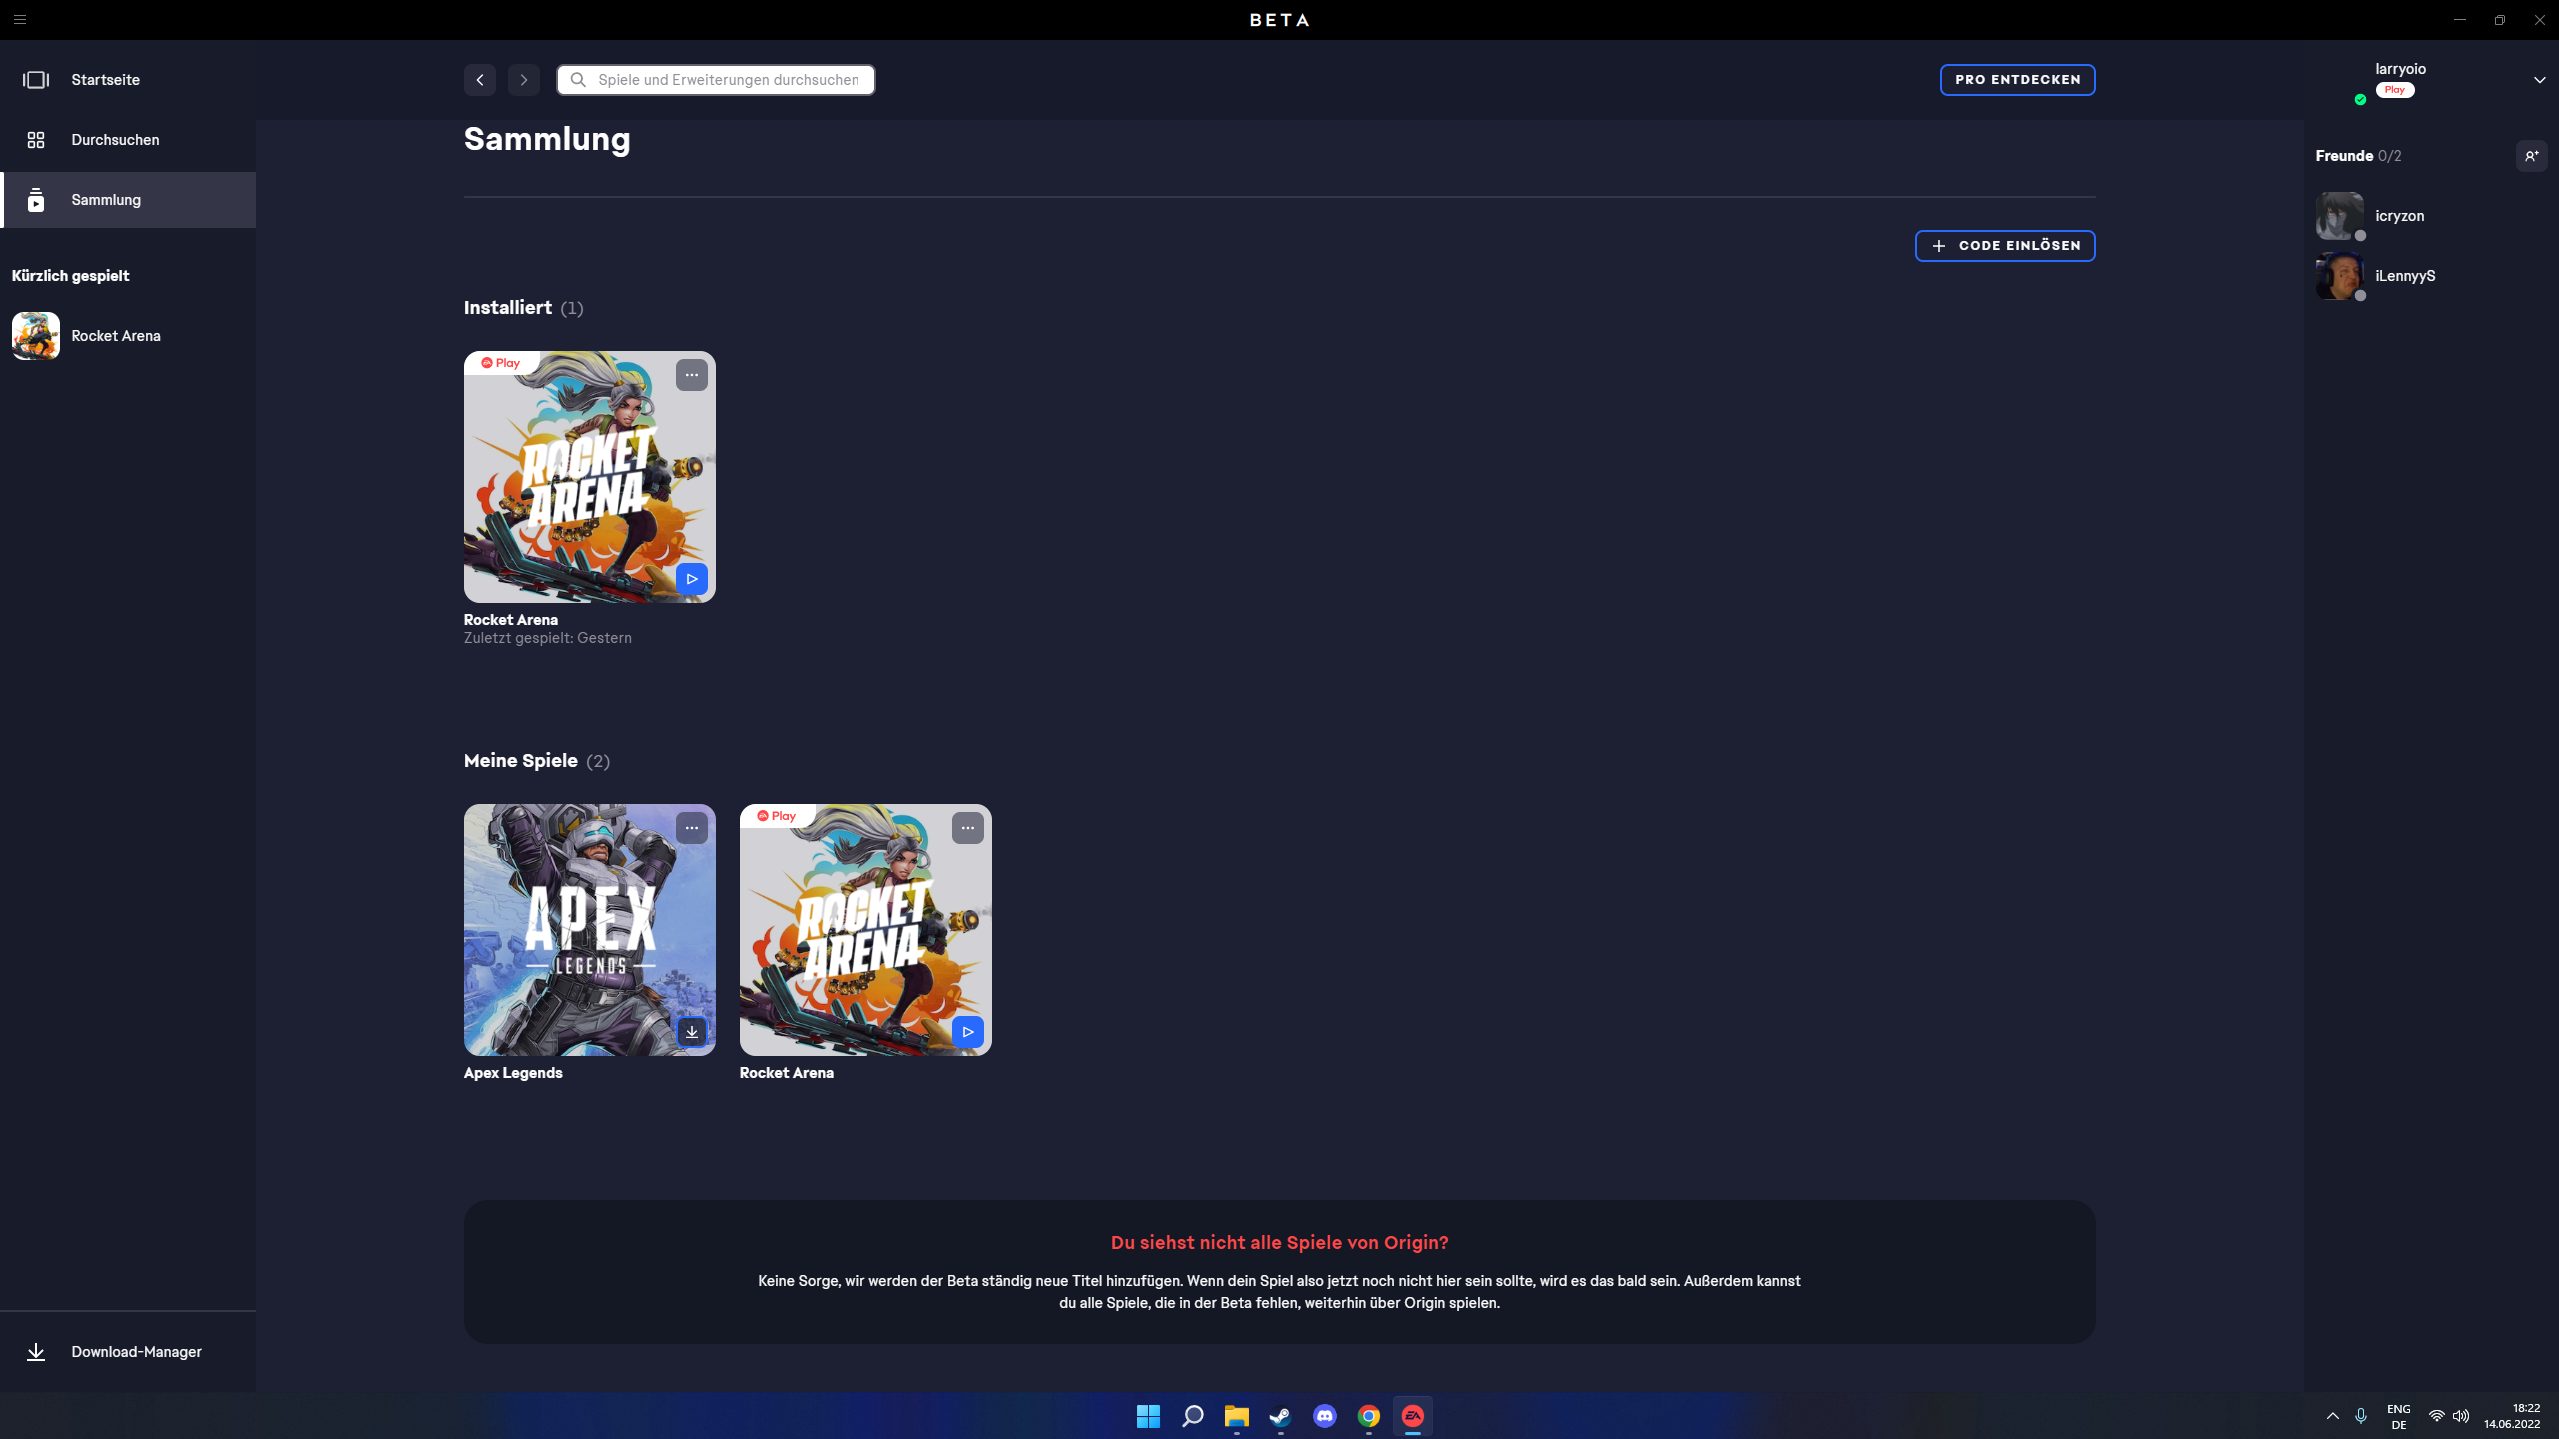Screen dimensions: 2559x1439
Task: Click the ENG DE language indicator
Action: (2398, 1417)
